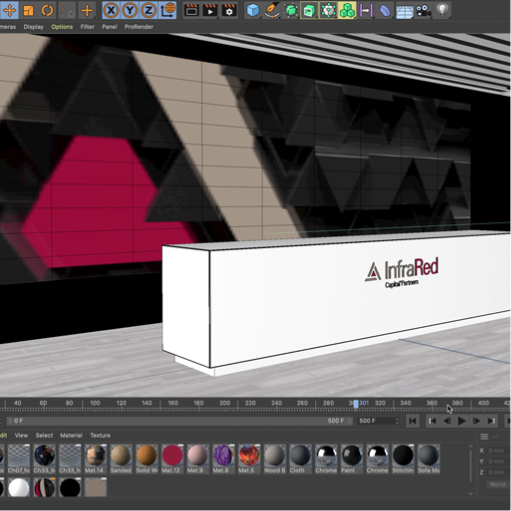The width and height of the screenshot is (511, 511).
Task: Open Render Settings clapperboard gear icon
Action: (229, 10)
